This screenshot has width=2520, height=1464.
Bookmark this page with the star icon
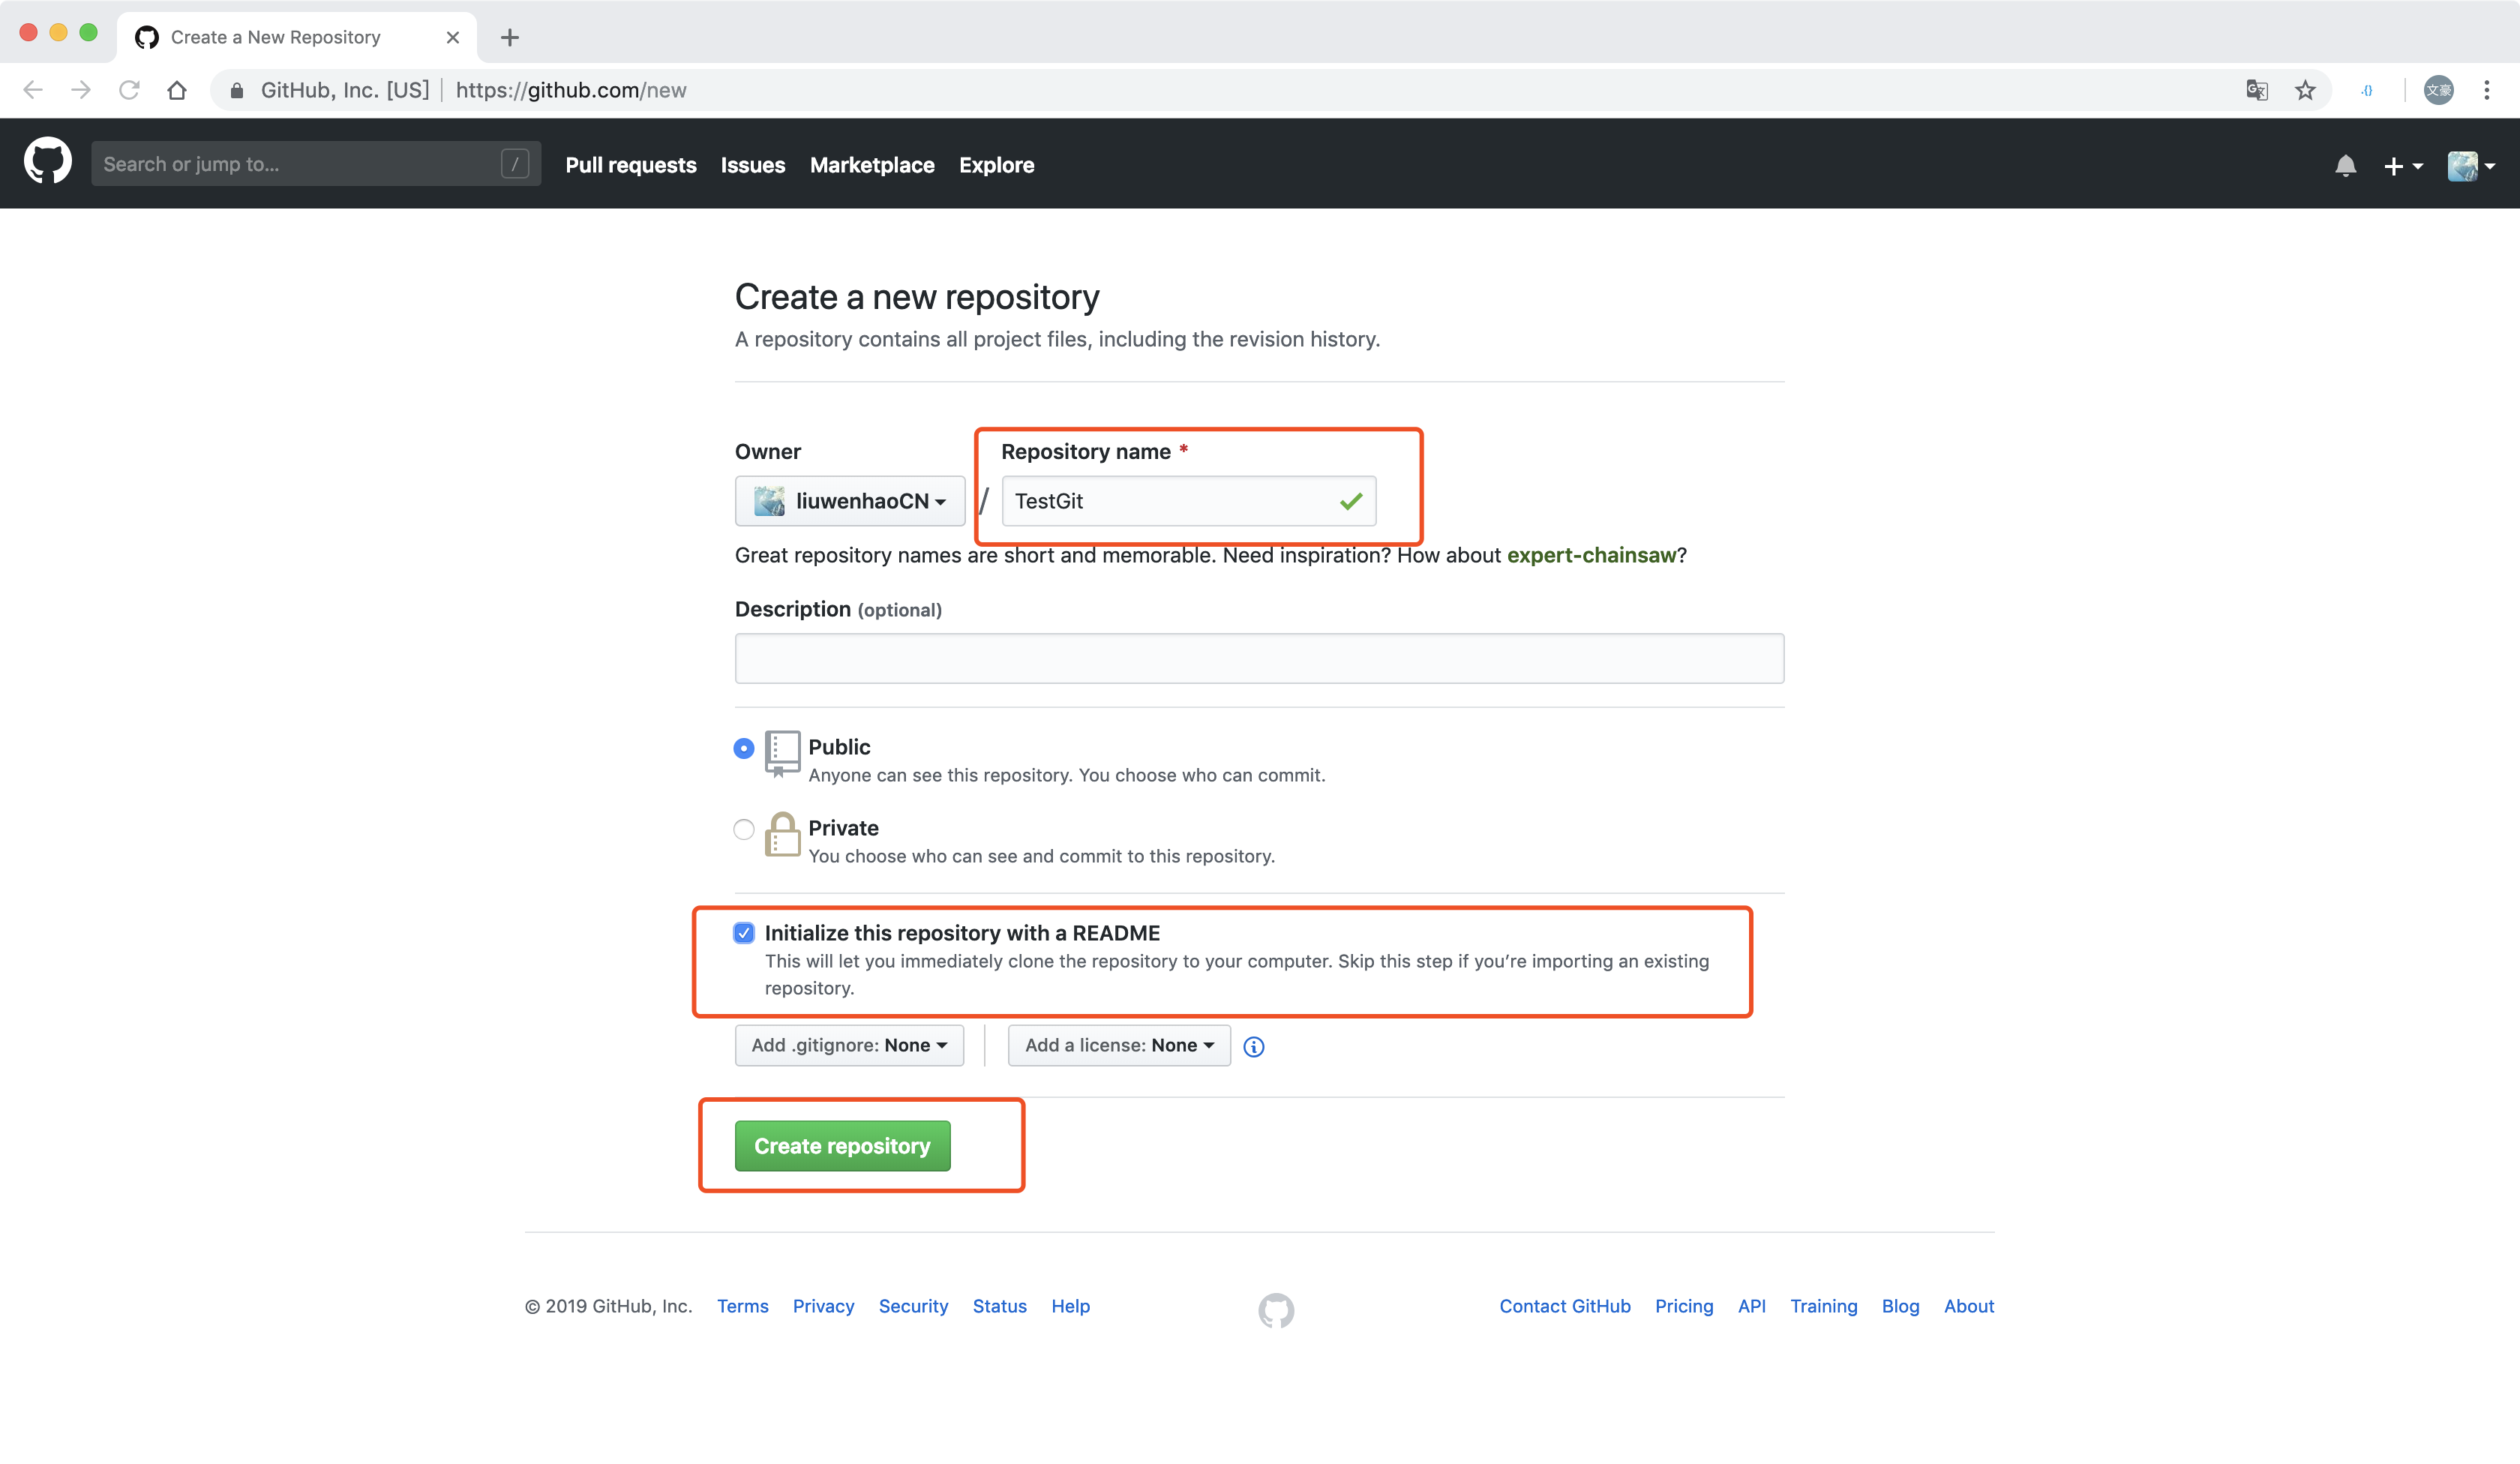(2305, 90)
